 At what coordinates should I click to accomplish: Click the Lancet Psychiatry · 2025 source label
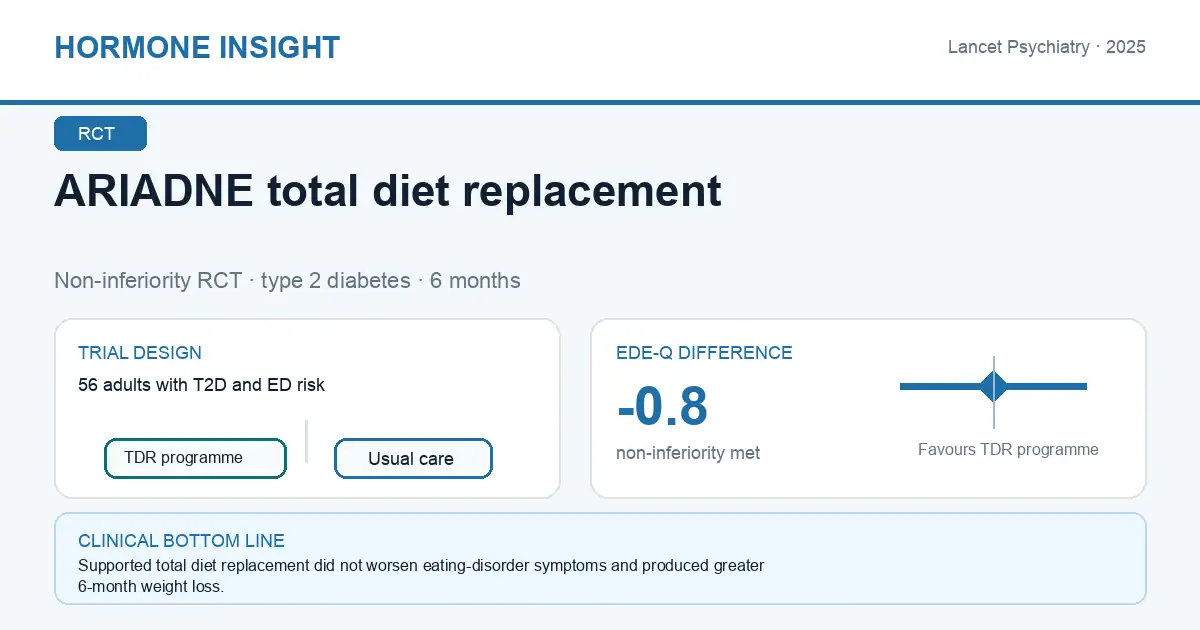pos(1046,47)
